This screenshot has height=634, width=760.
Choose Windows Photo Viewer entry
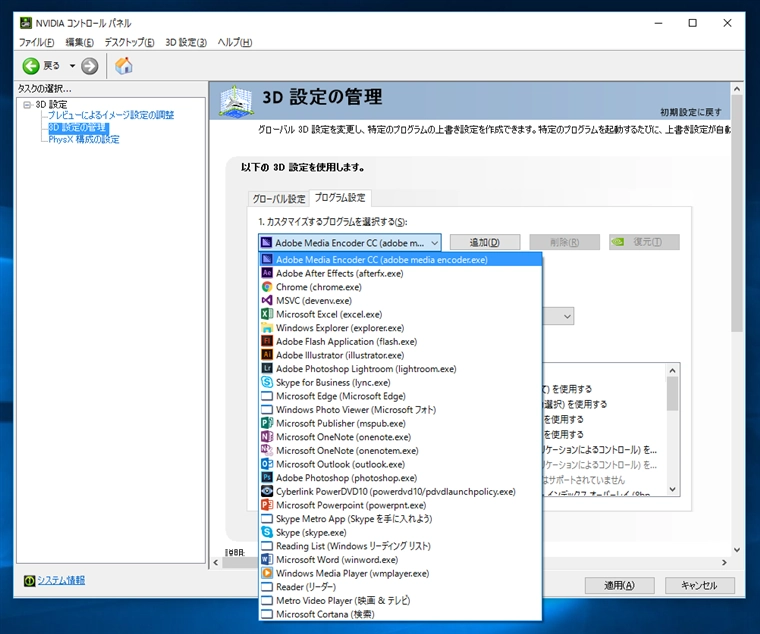pyautogui.click(x=400, y=410)
